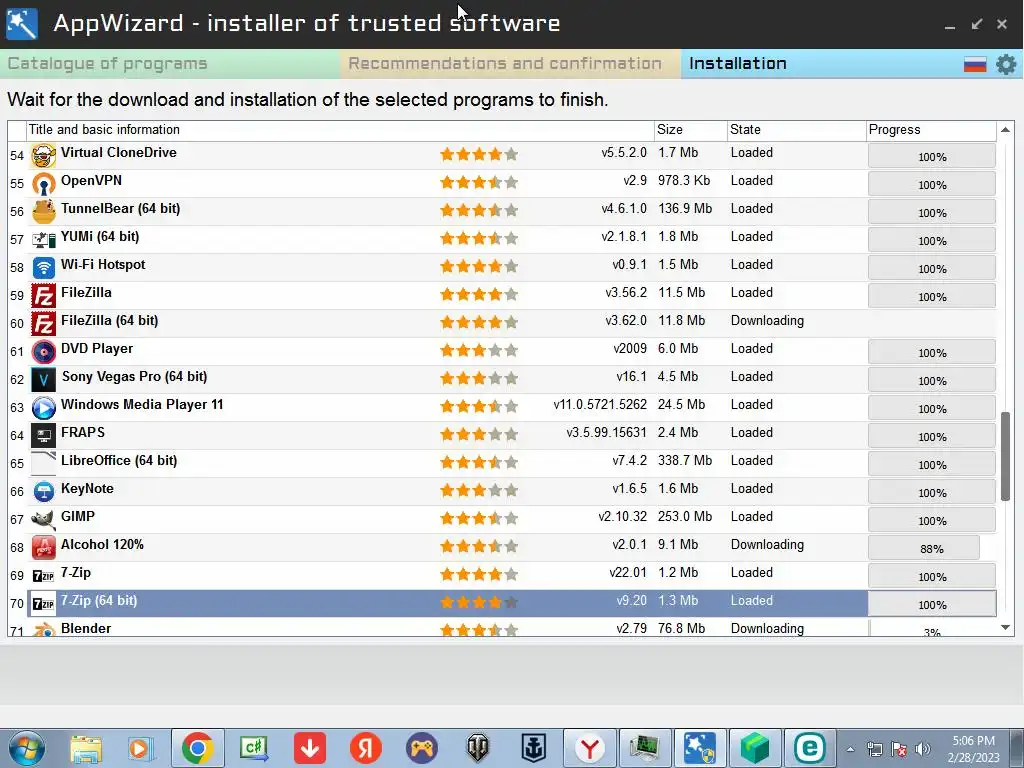The height and width of the screenshot is (768, 1024).
Task: Click the FRAPS icon
Action: pyautogui.click(x=44, y=436)
